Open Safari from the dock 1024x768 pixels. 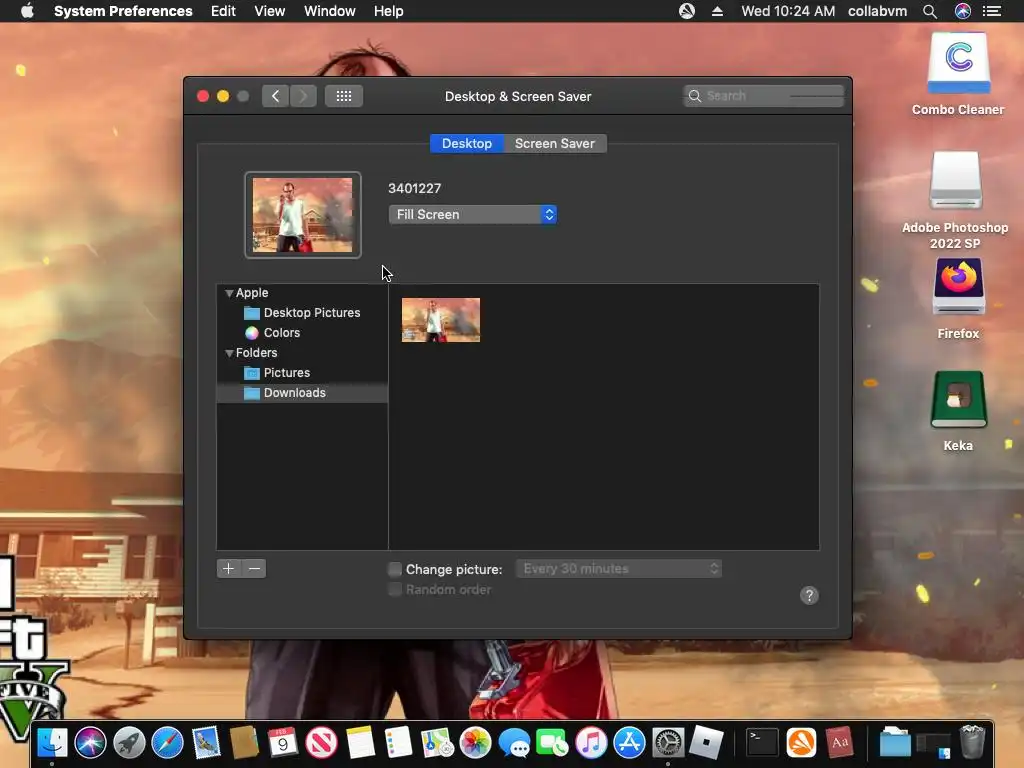(168, 743)
